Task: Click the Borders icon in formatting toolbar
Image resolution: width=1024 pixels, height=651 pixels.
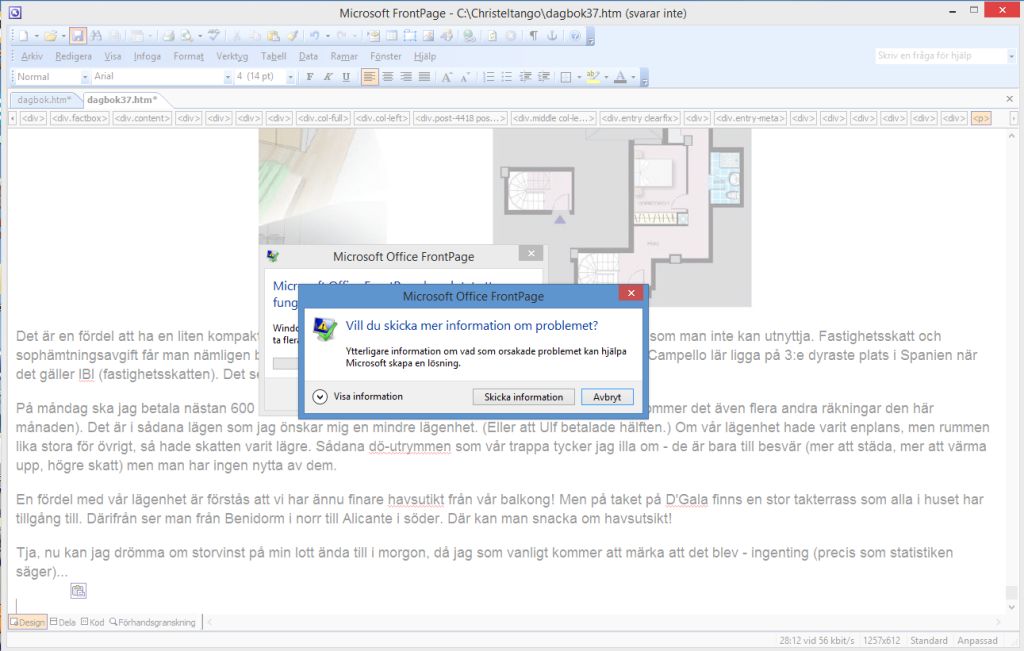Action: pyautogui.click(x=566, y=76)
